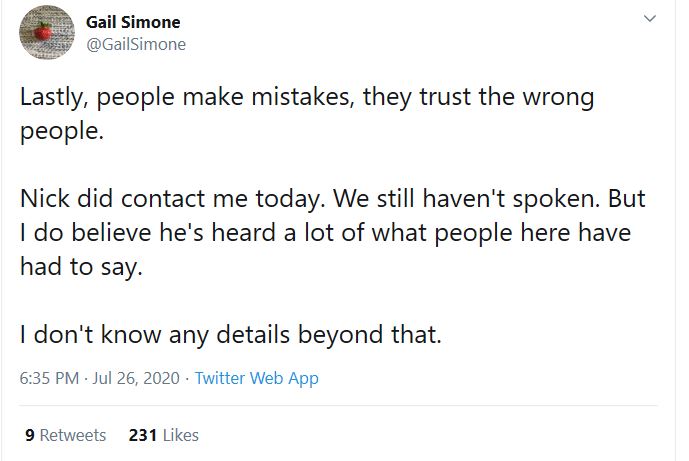Viewport: 689px width, 461px height.
Task: View the 231 Likes list
Action: [x=164, y=435]
